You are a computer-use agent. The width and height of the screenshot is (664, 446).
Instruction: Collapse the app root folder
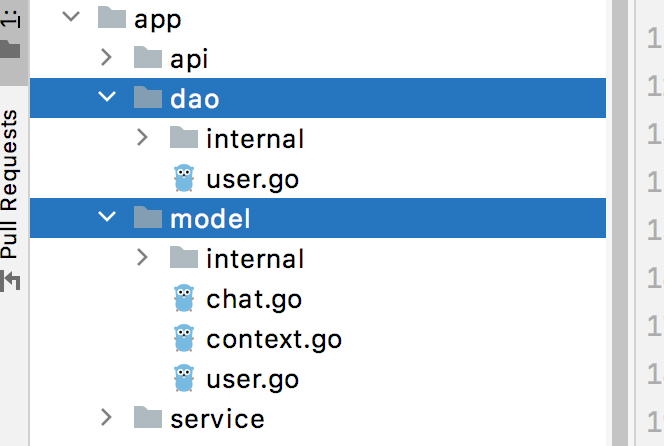tap(71, 17)
